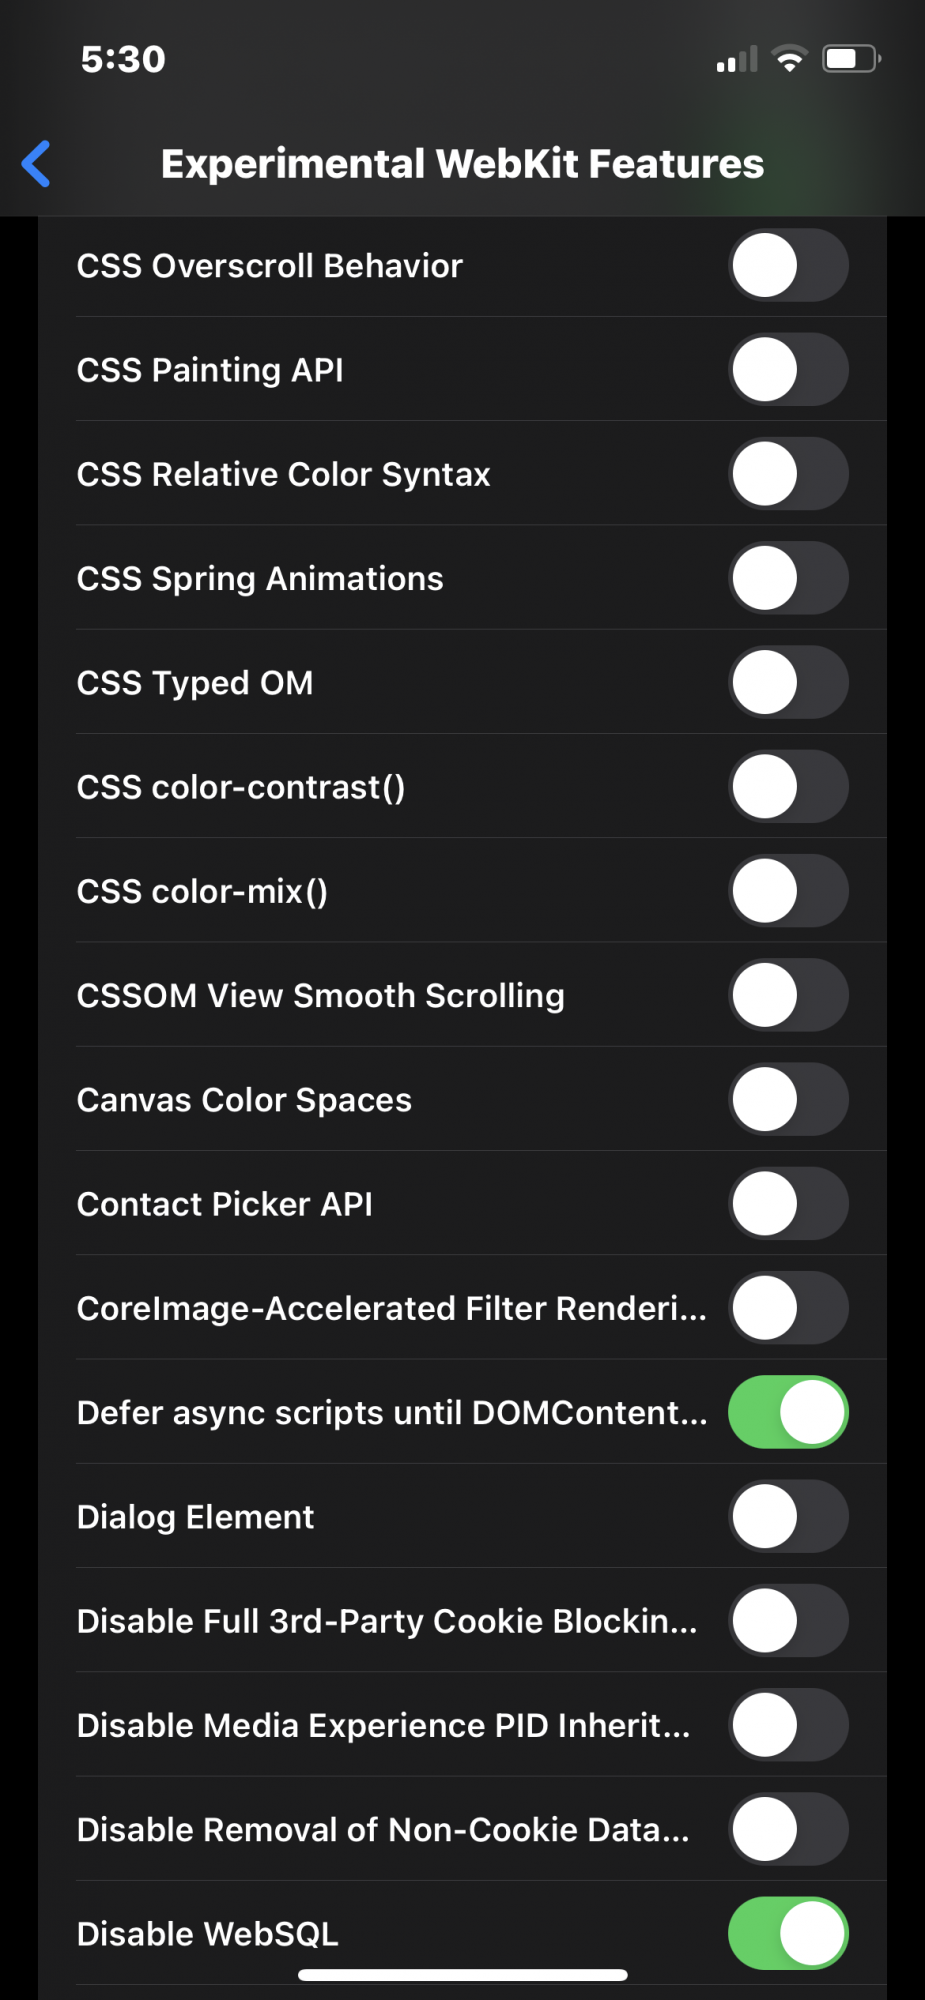The height and width of the screenshot is (2000, 925).
Task: Enable the CSS Spring Animations switch
Action: click(788, 578)
